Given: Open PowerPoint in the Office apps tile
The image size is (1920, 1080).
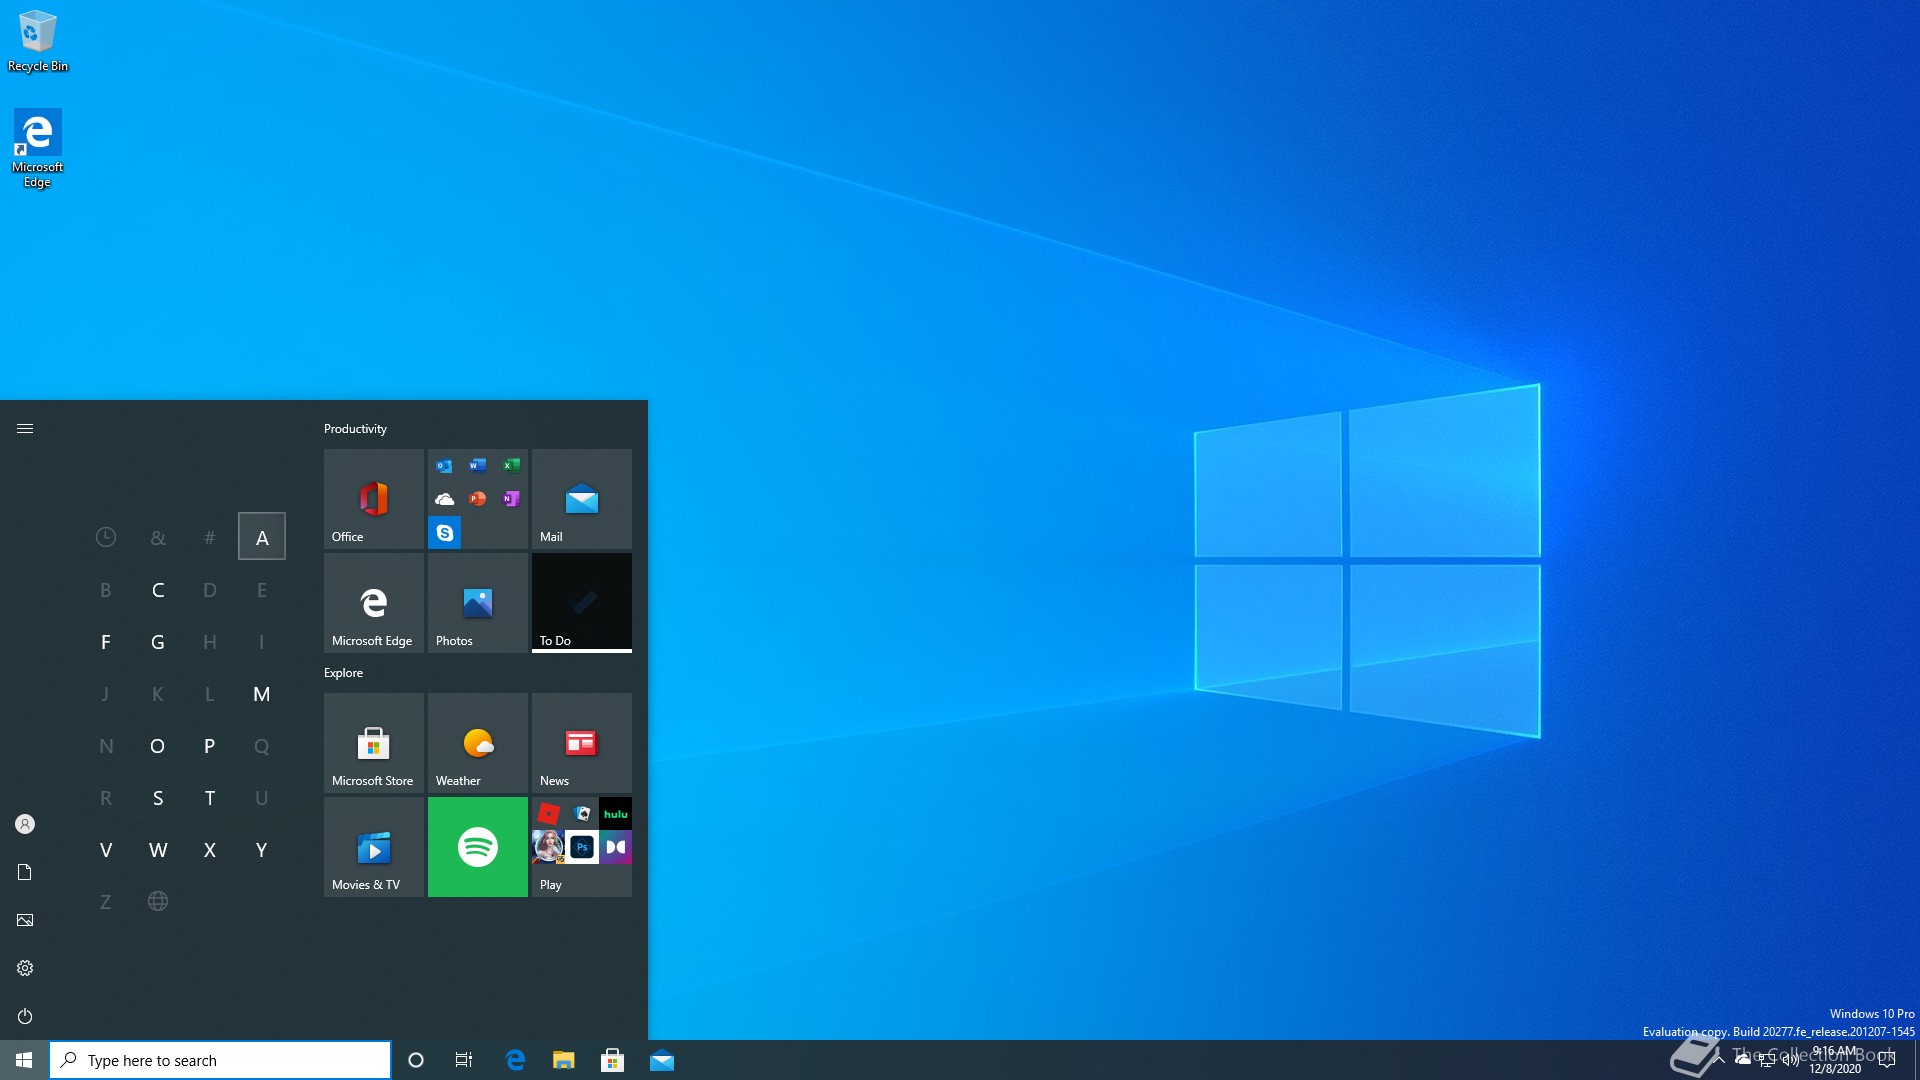Looking at the screenshot, I should point(478,499).
